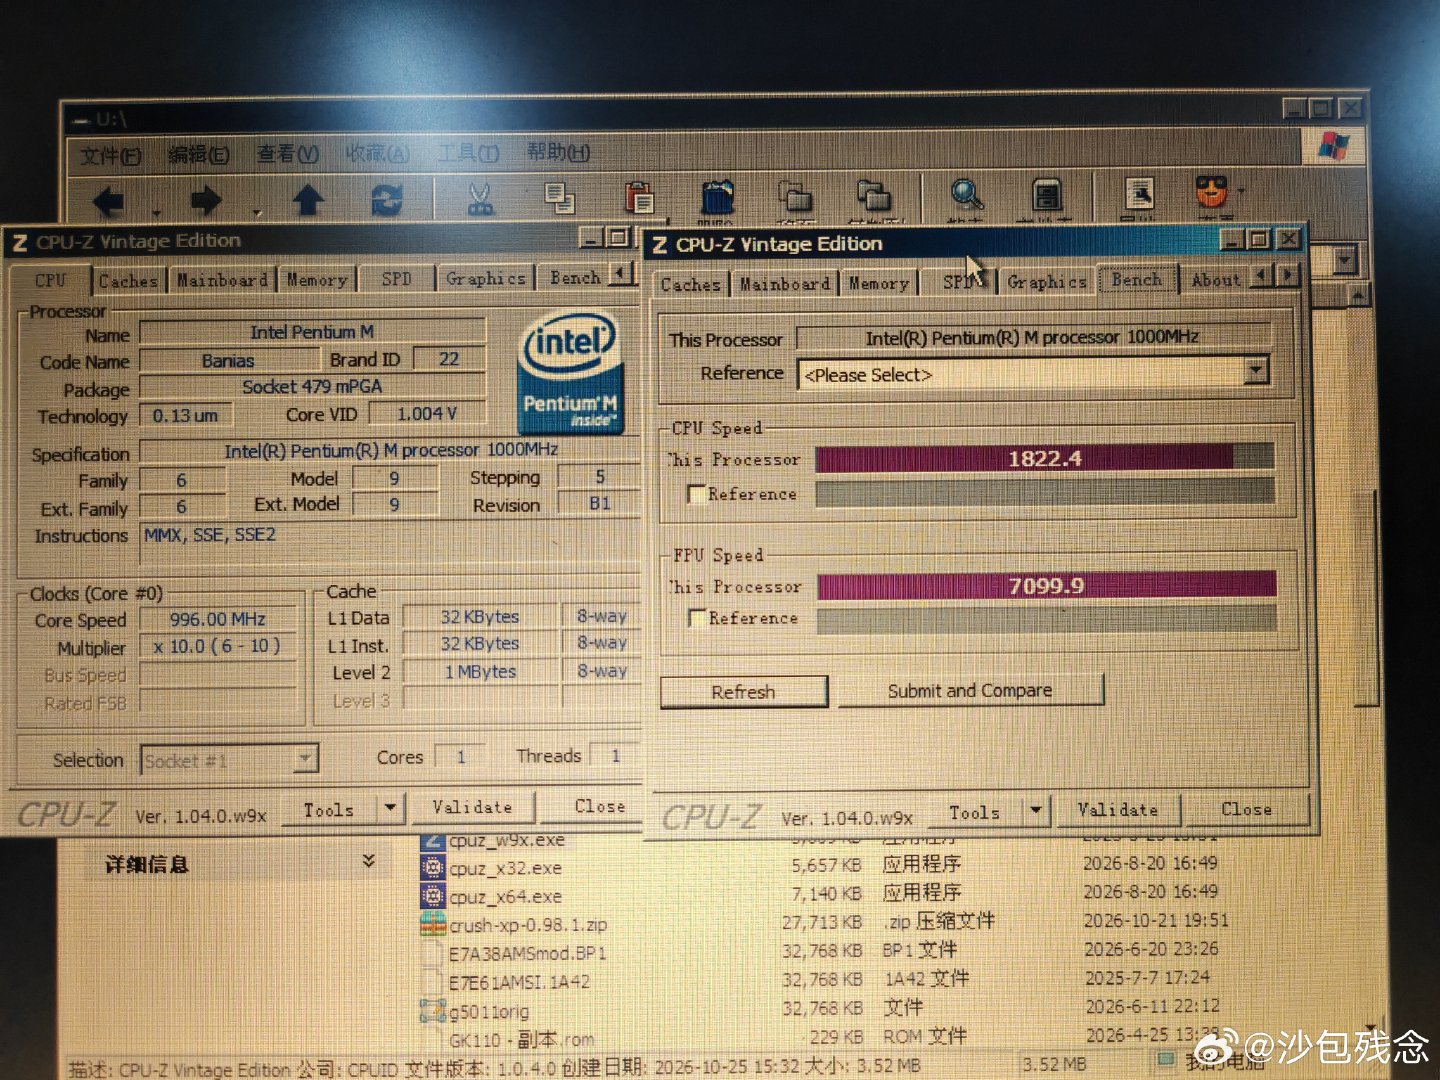This screenshot has width=1440, height=1080.
Task: Click the Submit and Compare button
Action: tap(970, 691)
